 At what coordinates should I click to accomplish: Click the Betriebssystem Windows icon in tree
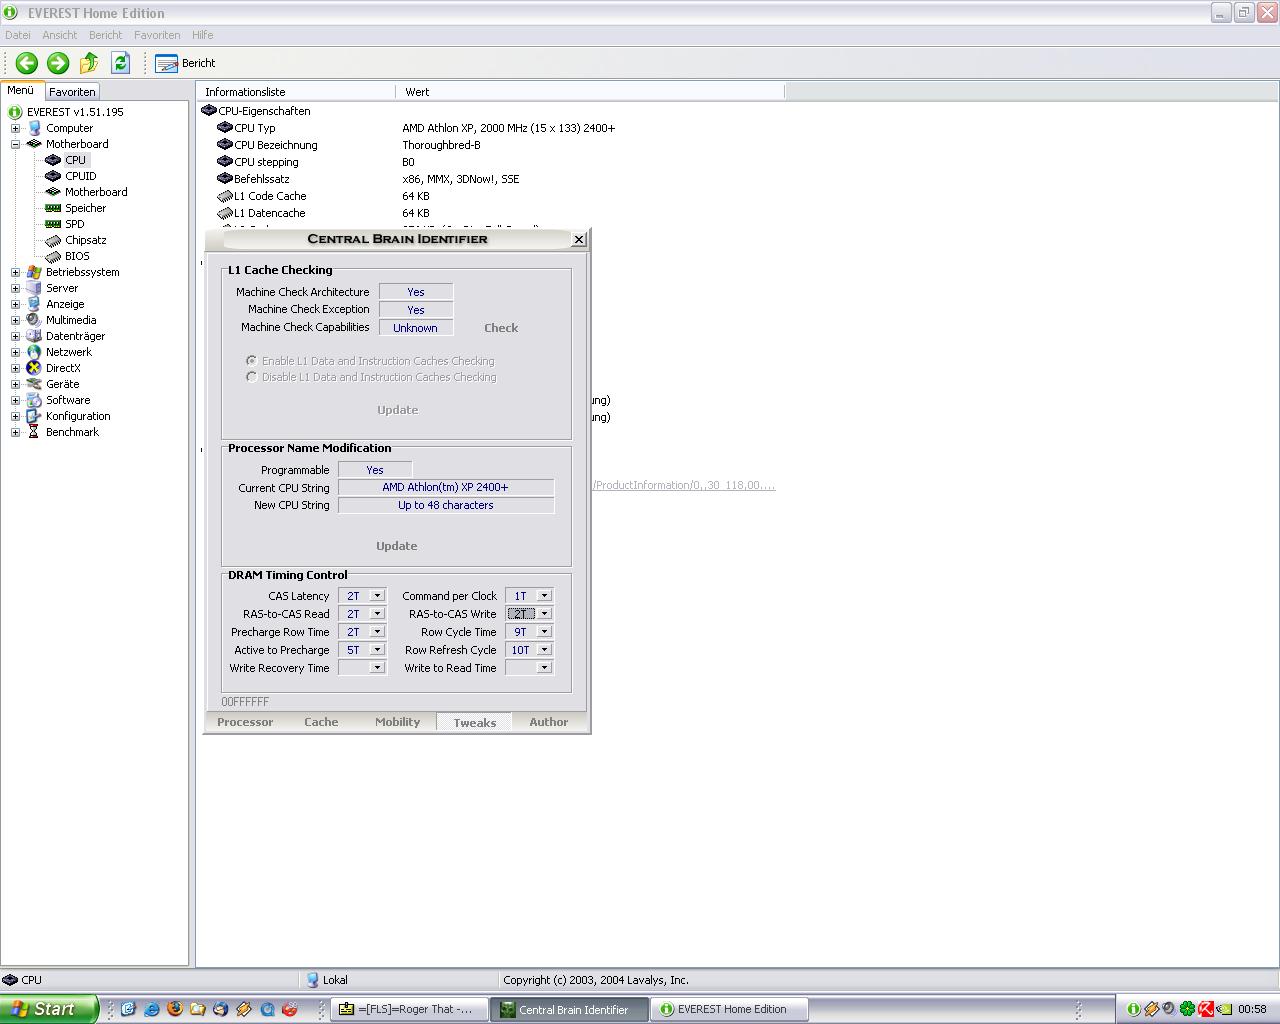(34, 272)
